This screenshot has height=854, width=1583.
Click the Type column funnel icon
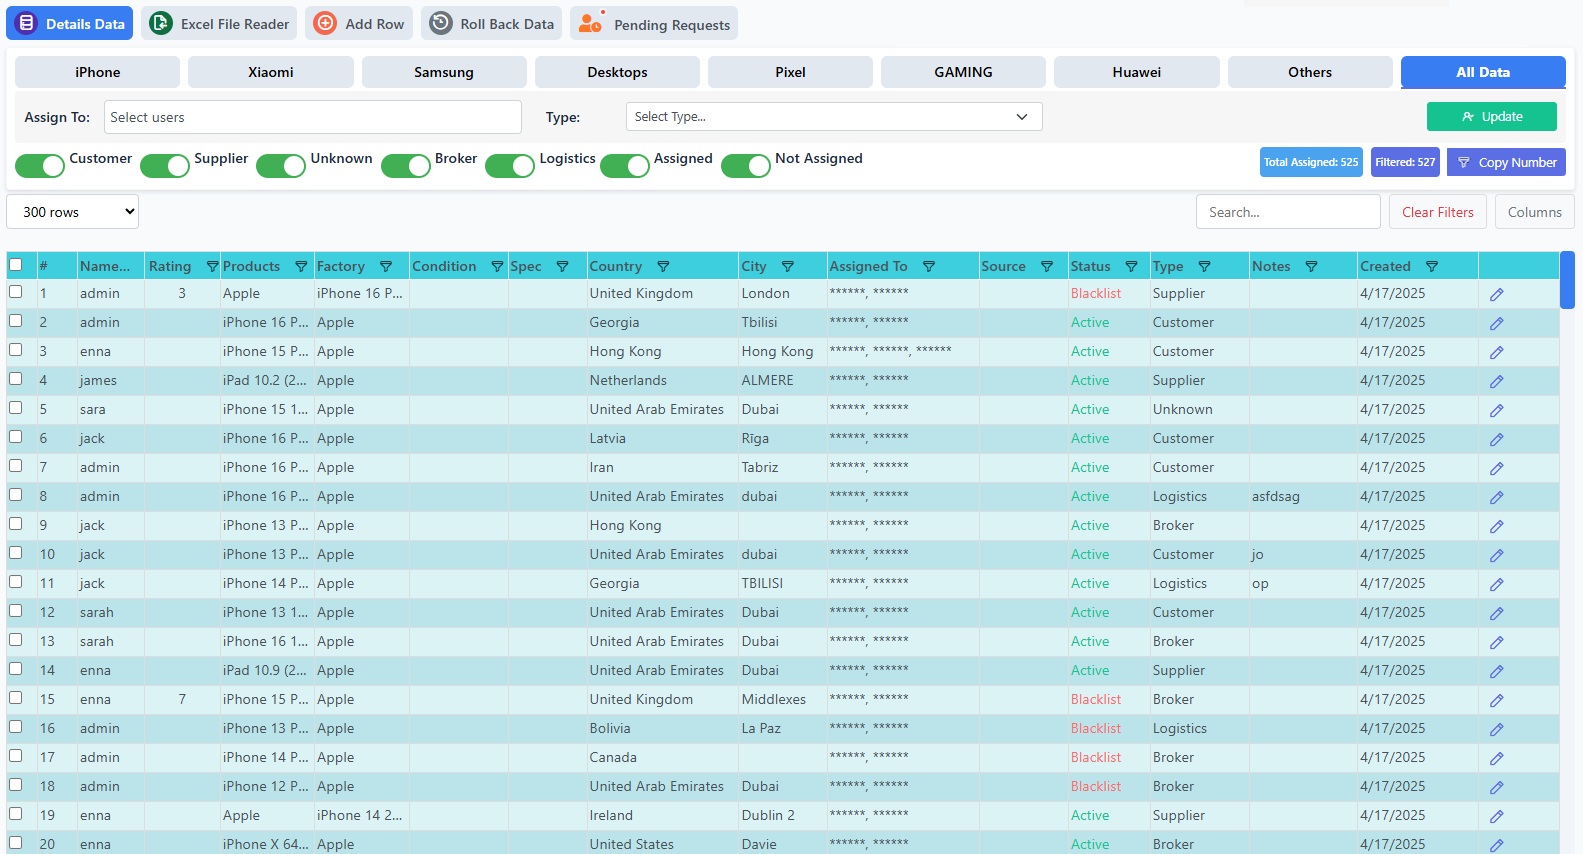point(1204,266)
